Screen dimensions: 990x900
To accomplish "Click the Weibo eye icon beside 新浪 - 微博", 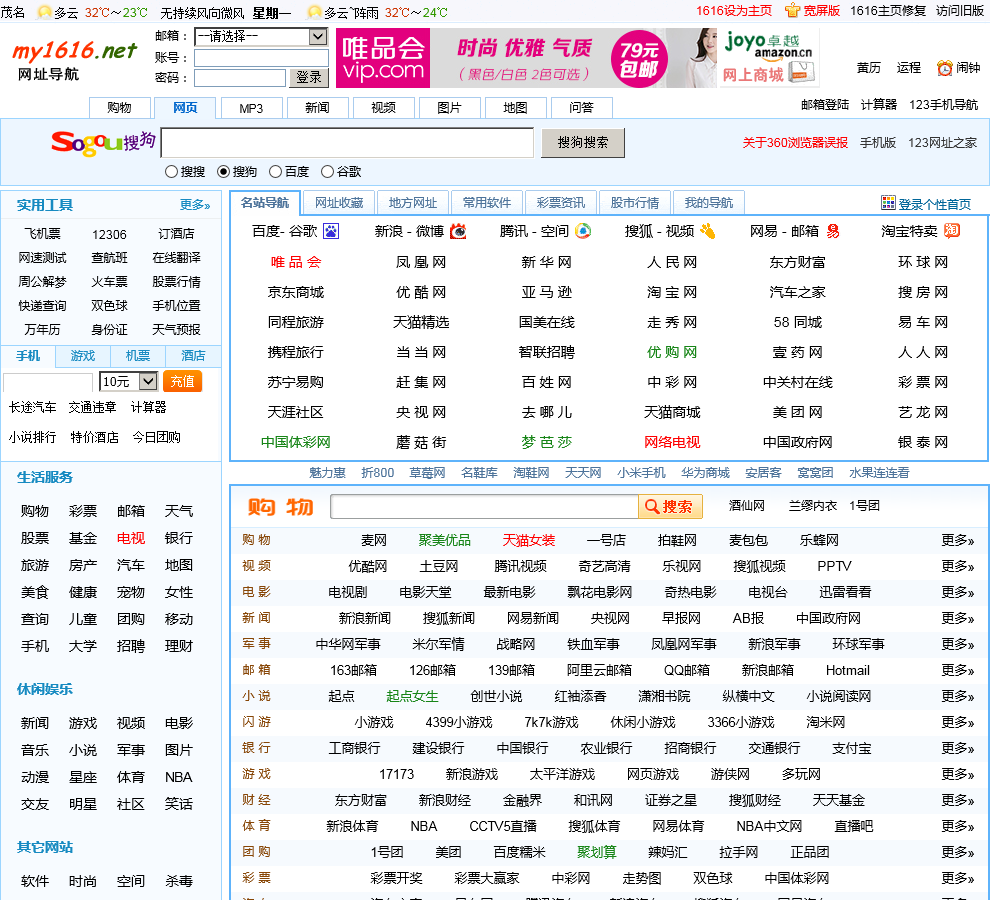I will click(458, 231).
